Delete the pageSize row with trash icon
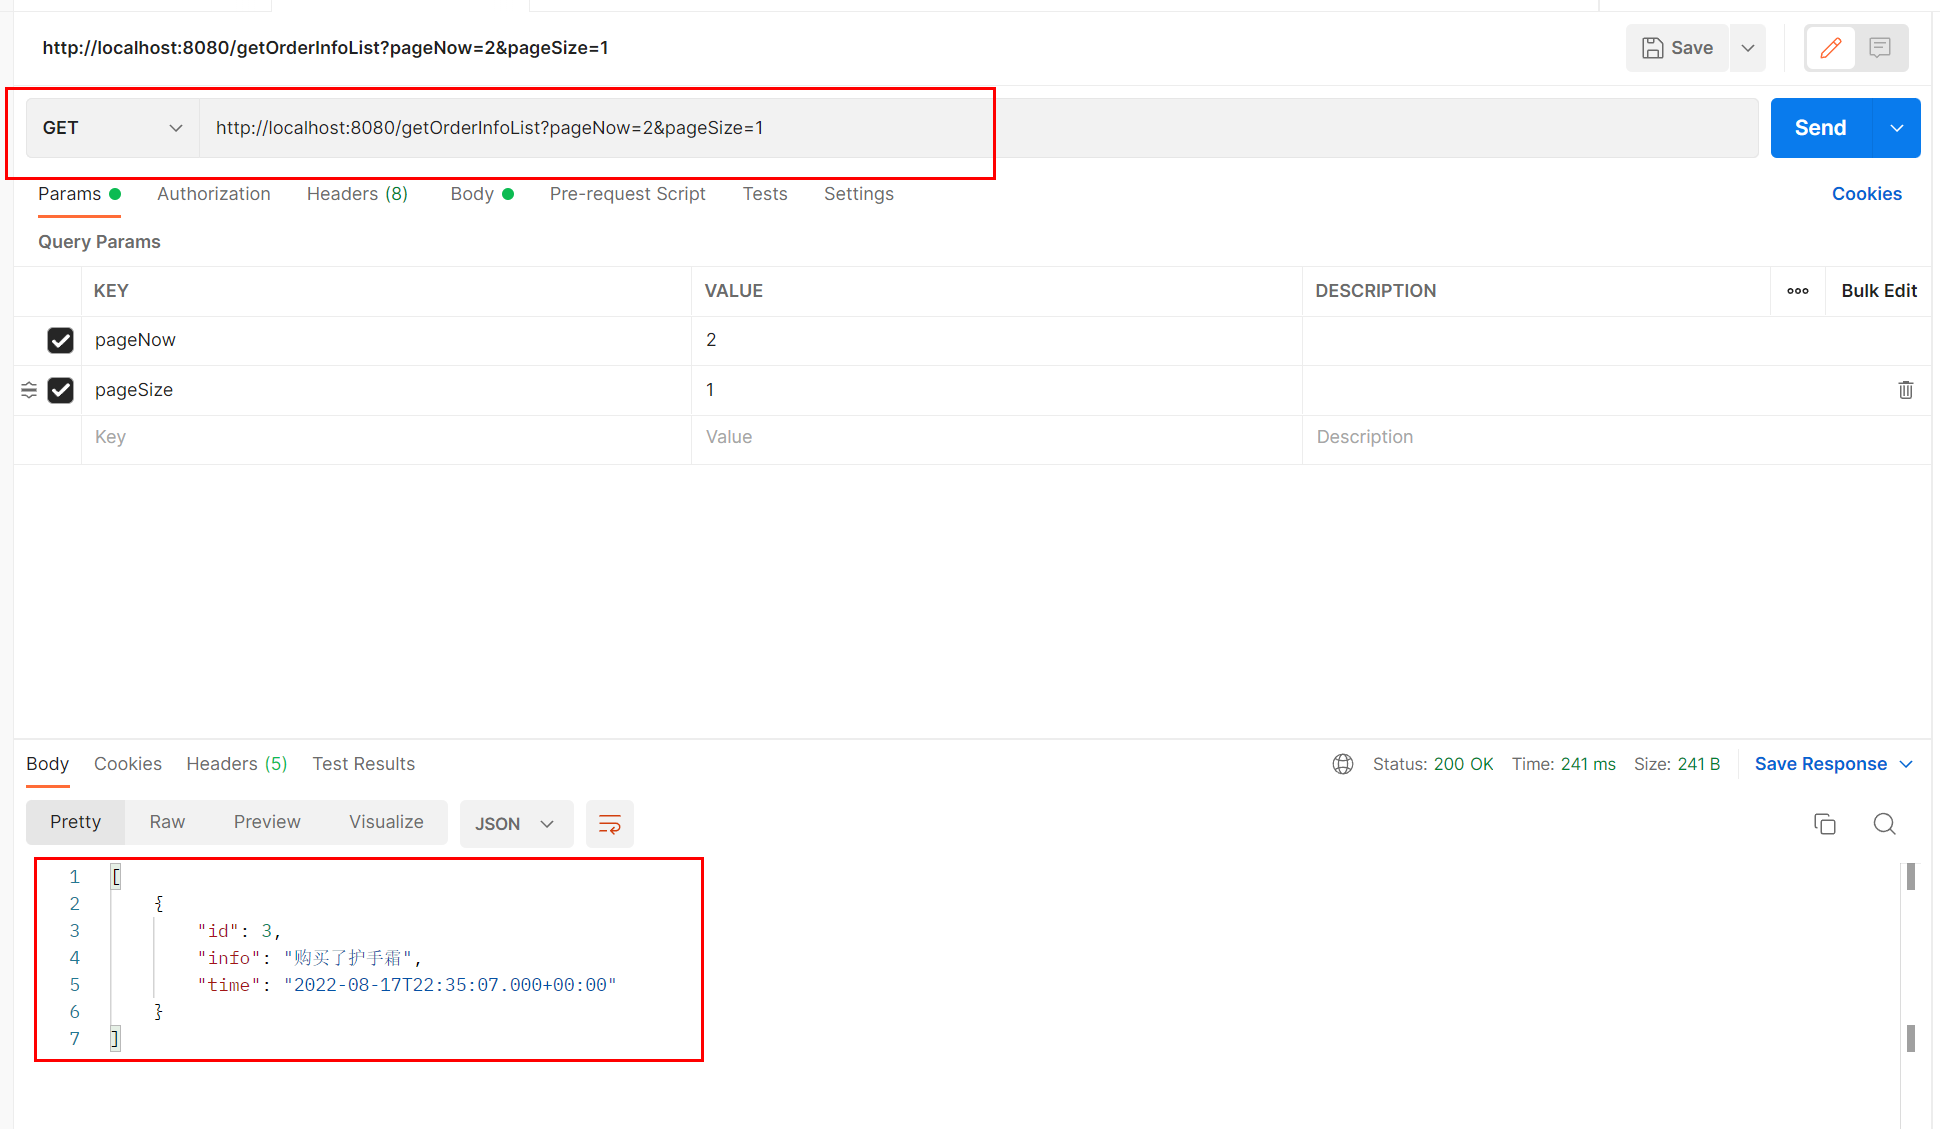Image resolution: width=1940 pixels, height=1129 pixels. coord(1905,390)
